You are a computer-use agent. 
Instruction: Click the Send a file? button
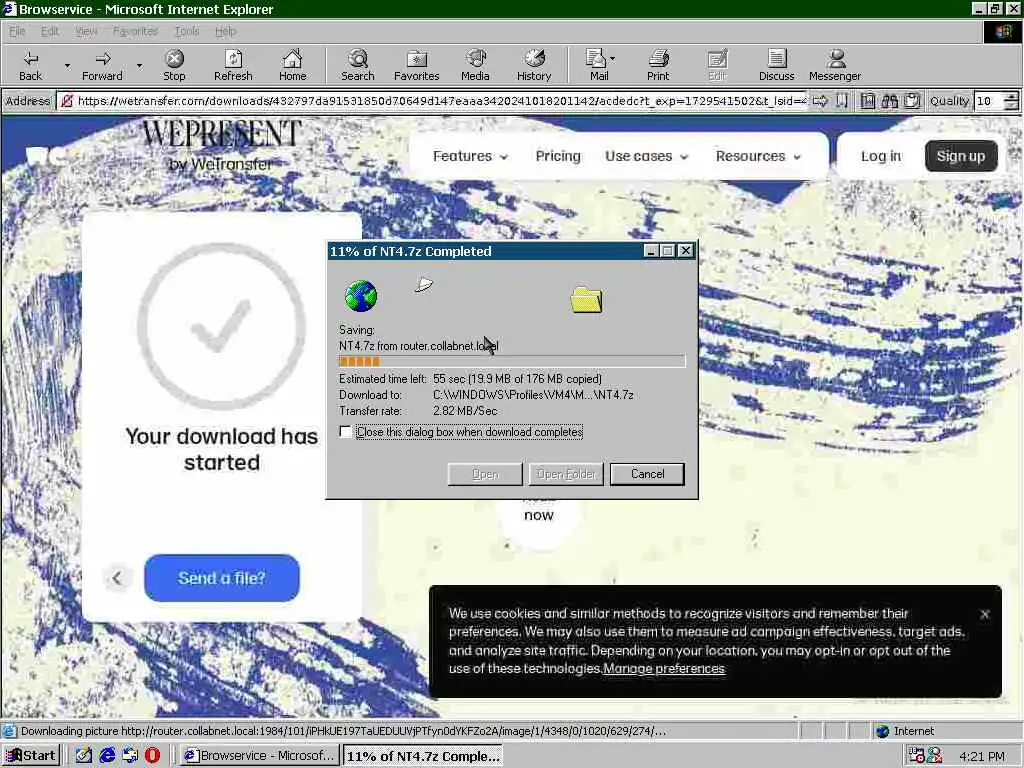point(222,578)
